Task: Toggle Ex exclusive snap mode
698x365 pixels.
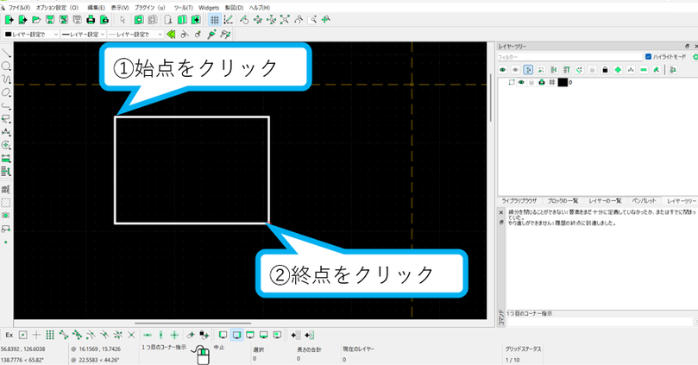Action: 9,335
